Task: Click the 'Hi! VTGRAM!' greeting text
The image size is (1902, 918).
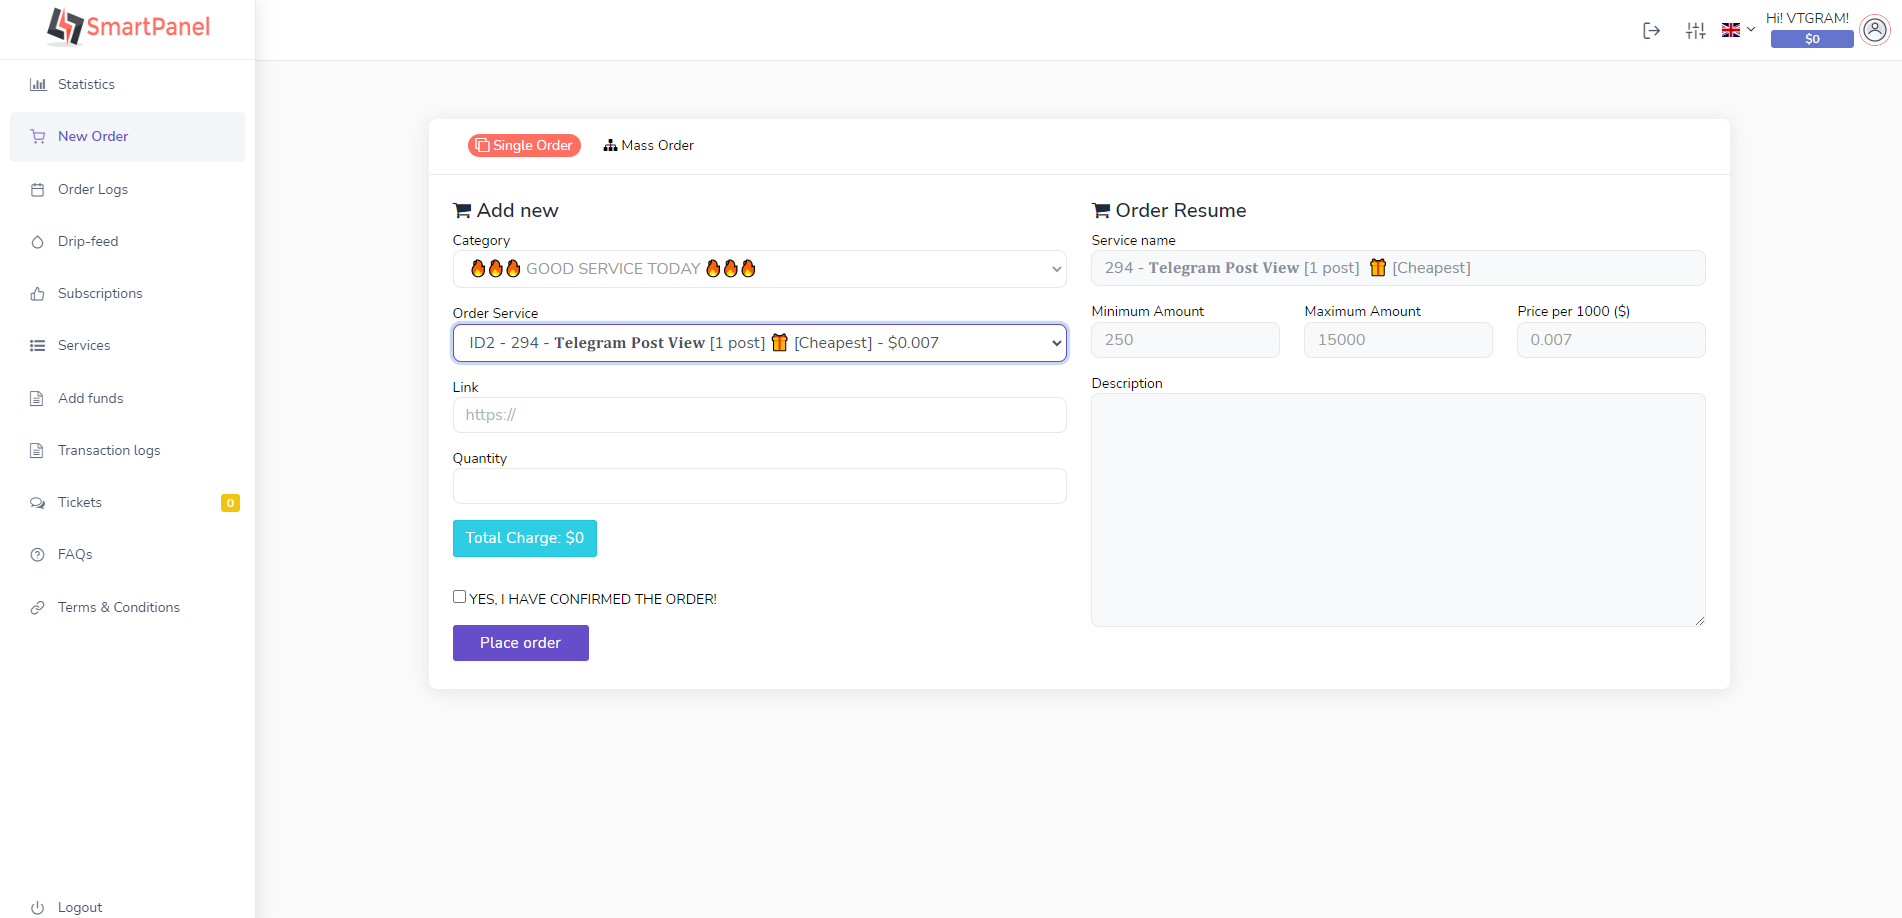Action: (1807, 18)
